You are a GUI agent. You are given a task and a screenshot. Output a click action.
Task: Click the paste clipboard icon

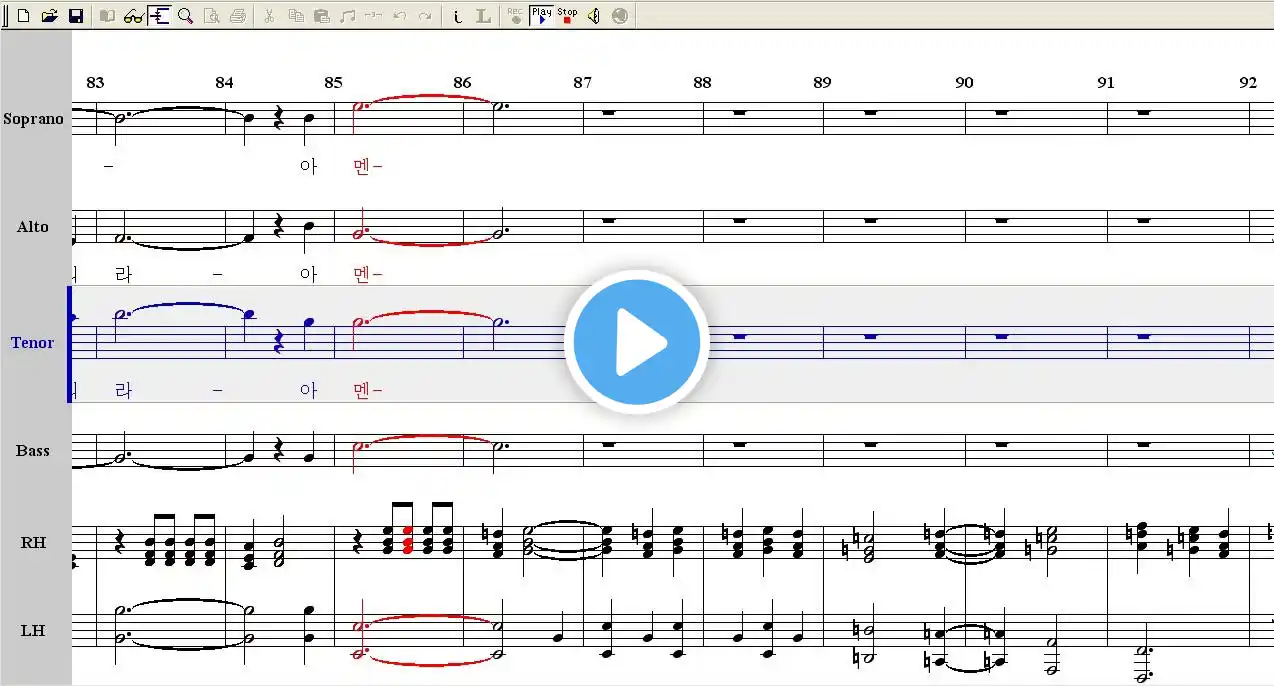point(321,16)
